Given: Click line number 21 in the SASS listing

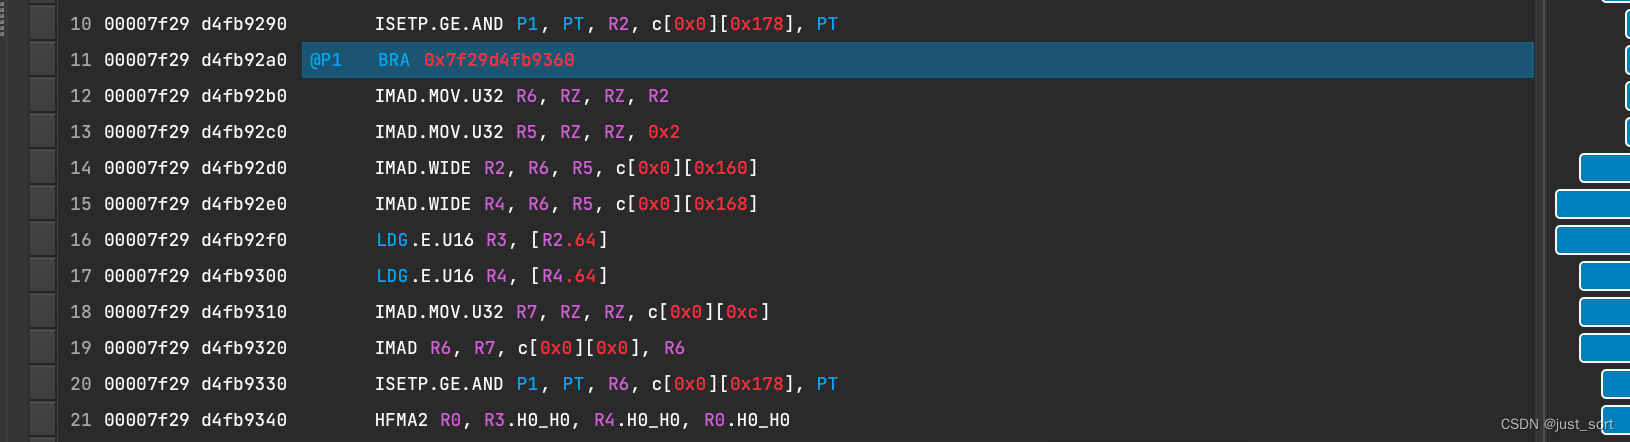Looking at the screenshot, I should pyautogui.click(x=81, y=420).
